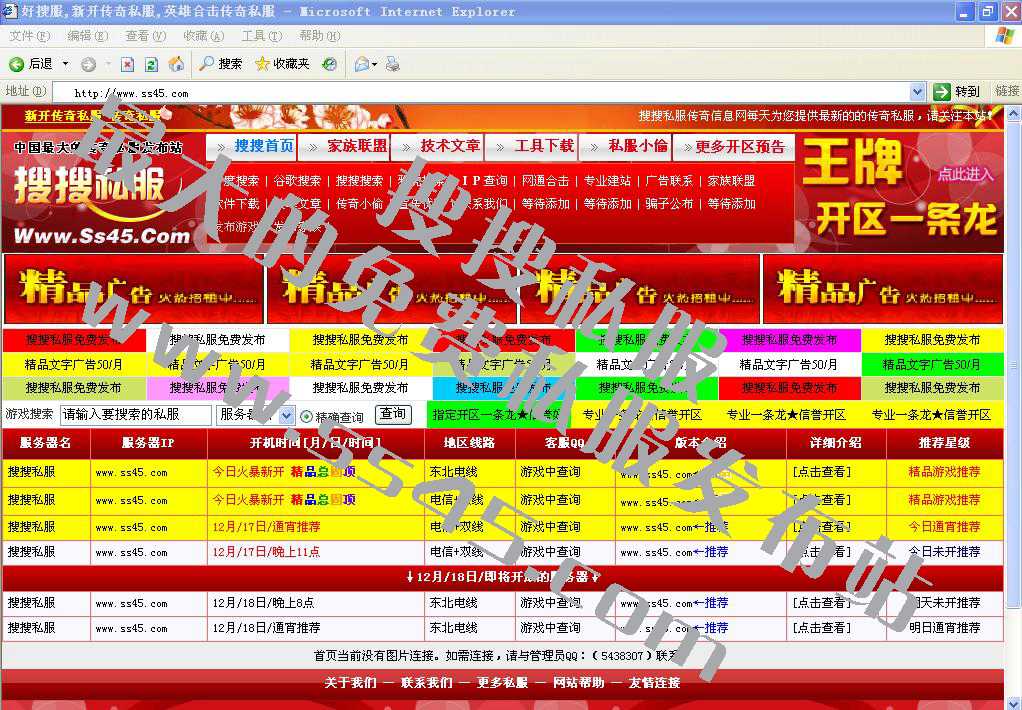1022x710 pixels.
Task: Select the 精确查询 radio button
Action: coord(308,414)
